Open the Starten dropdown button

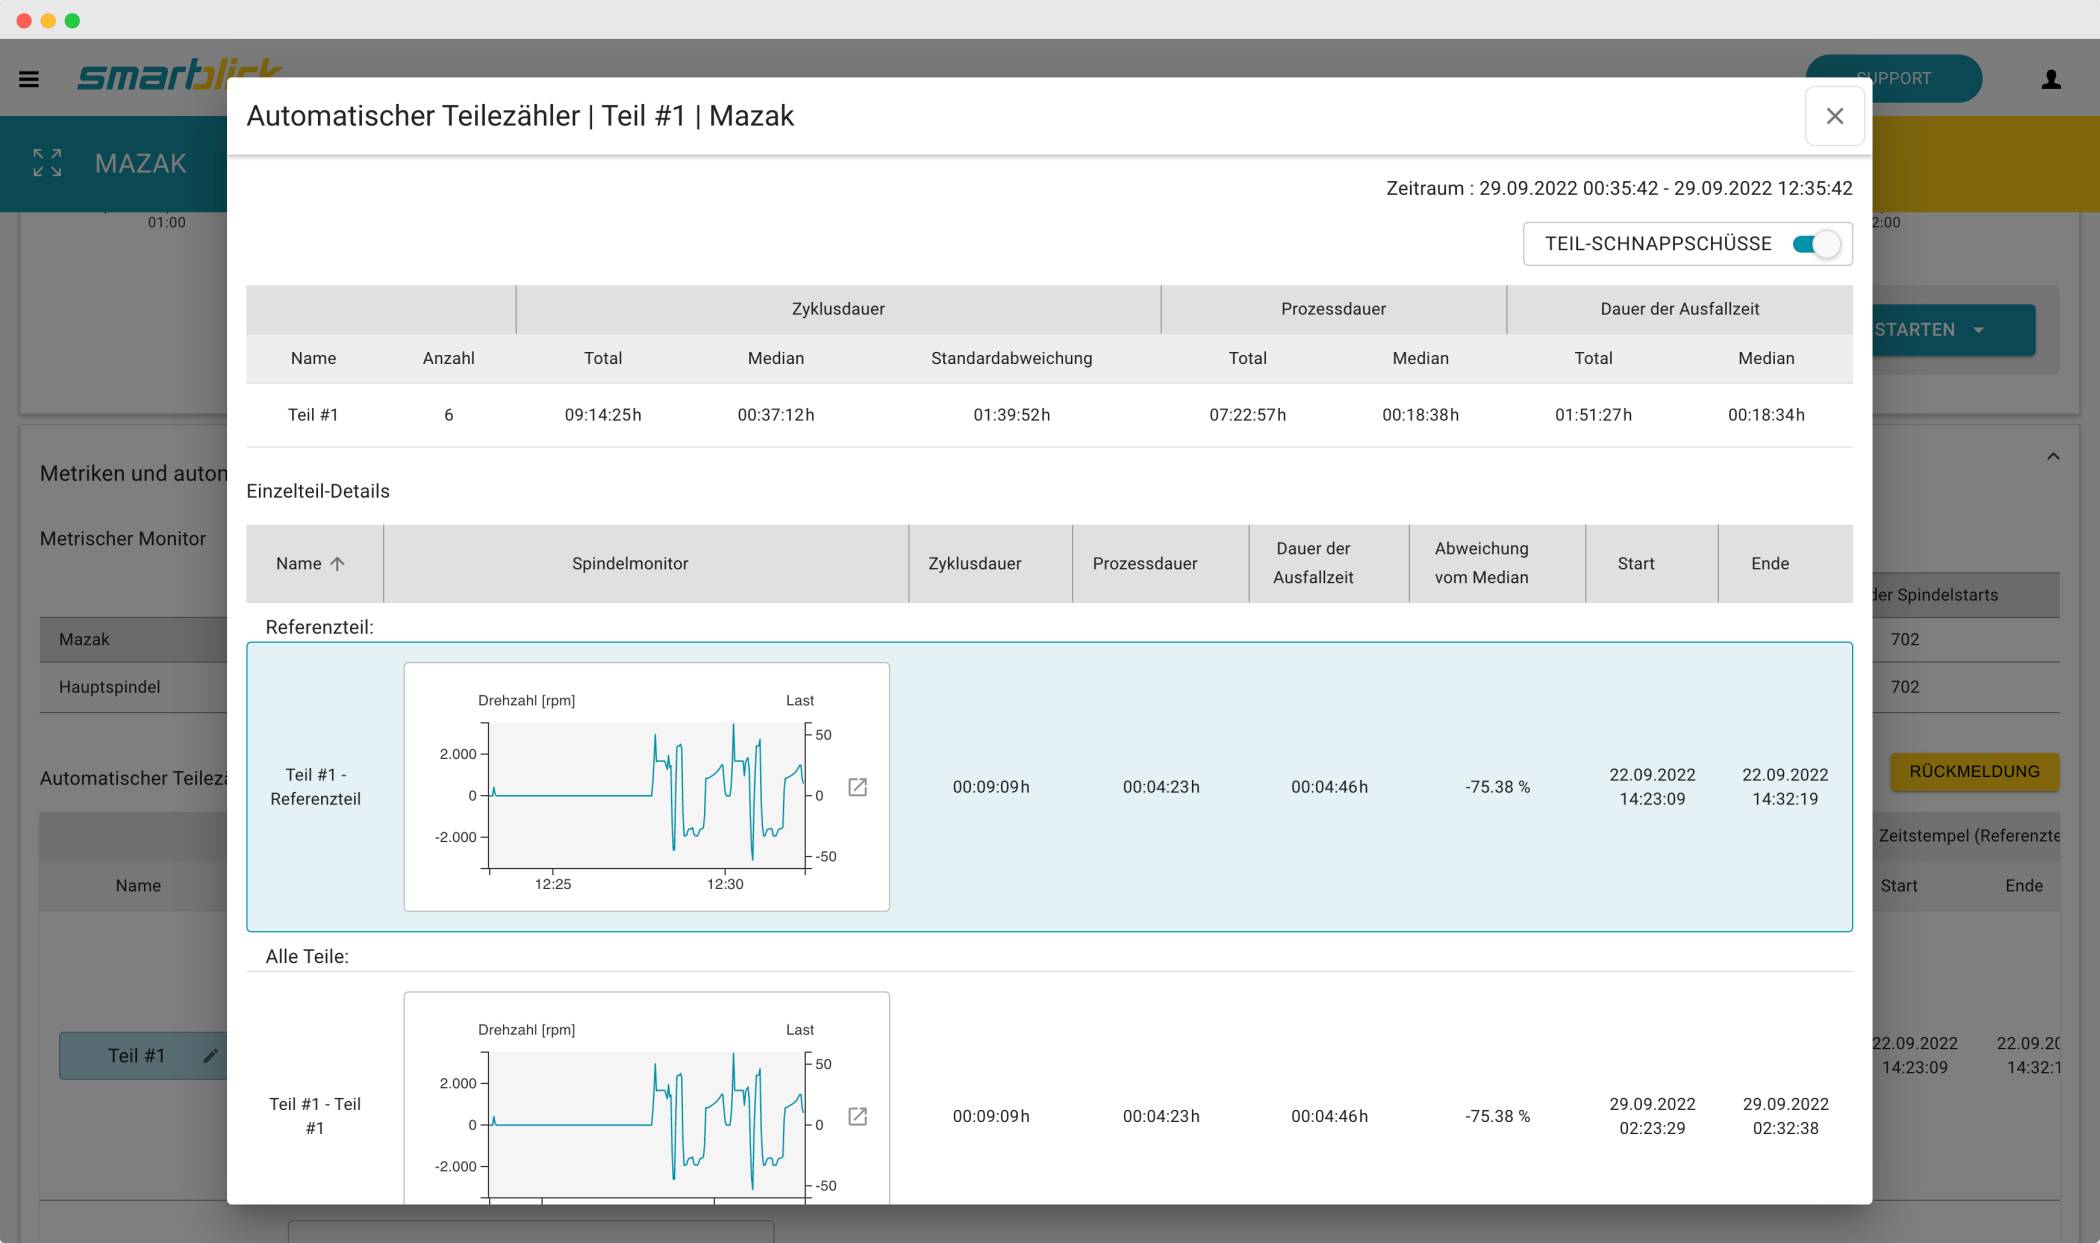click(x=1953, y=330)
